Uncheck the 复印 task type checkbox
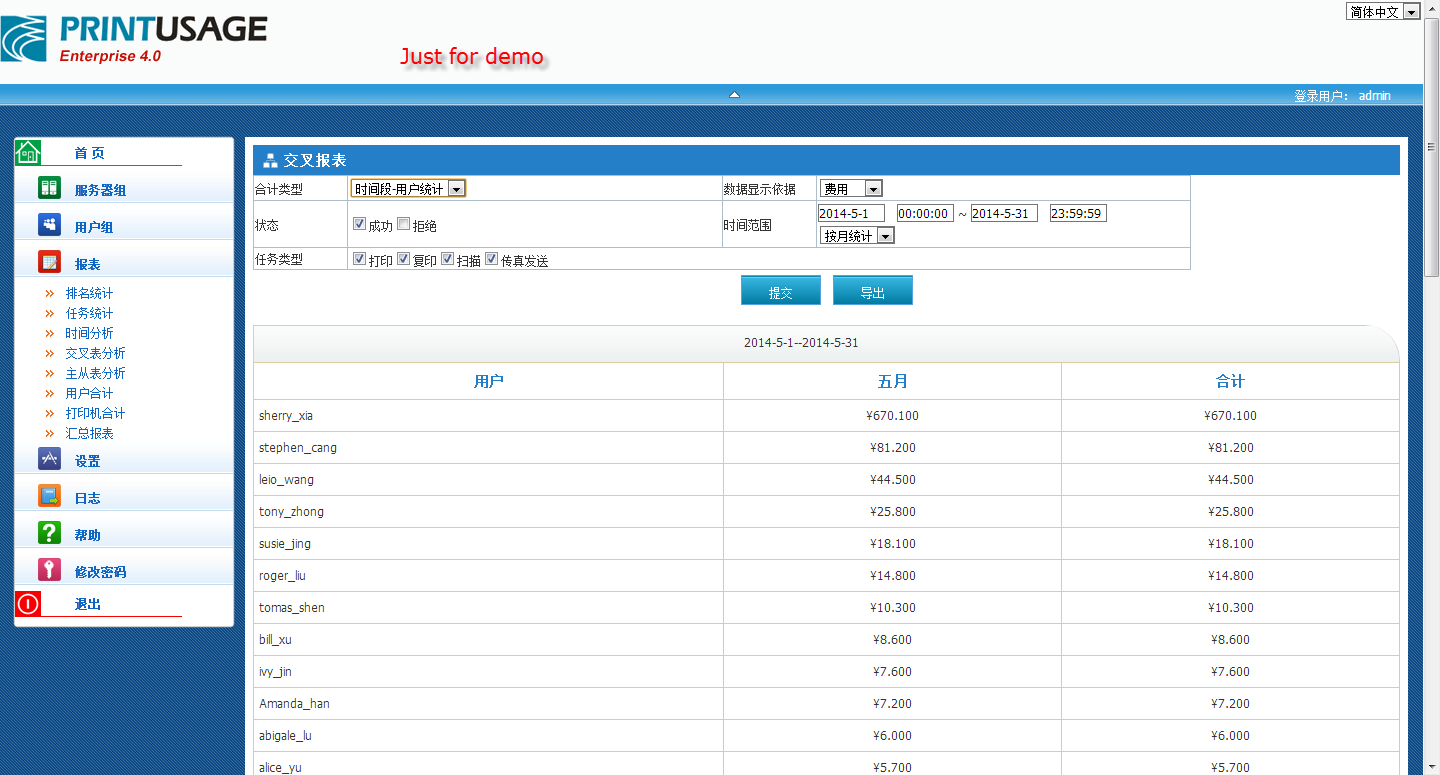 pos(403,259)
